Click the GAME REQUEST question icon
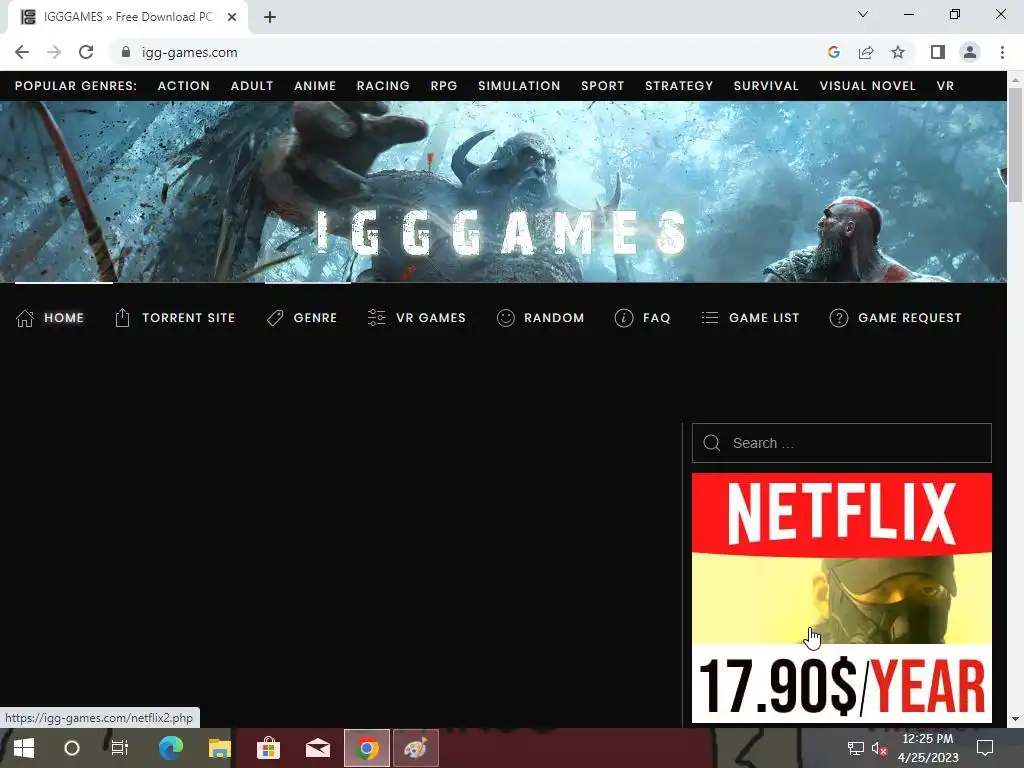 (x=839, y=318)
